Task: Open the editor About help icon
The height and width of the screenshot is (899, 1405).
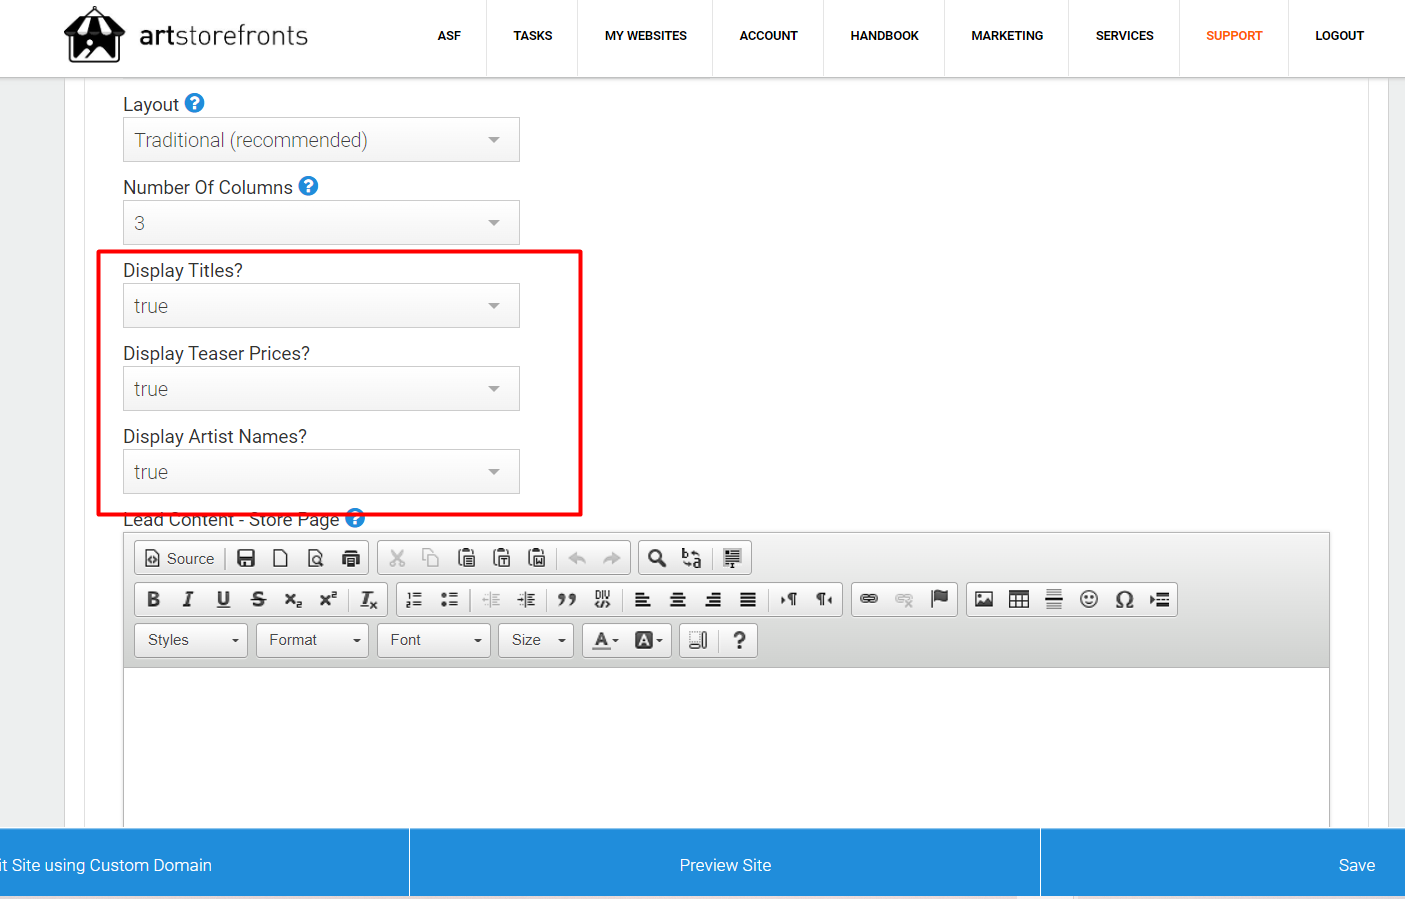Action: [739, 640]
